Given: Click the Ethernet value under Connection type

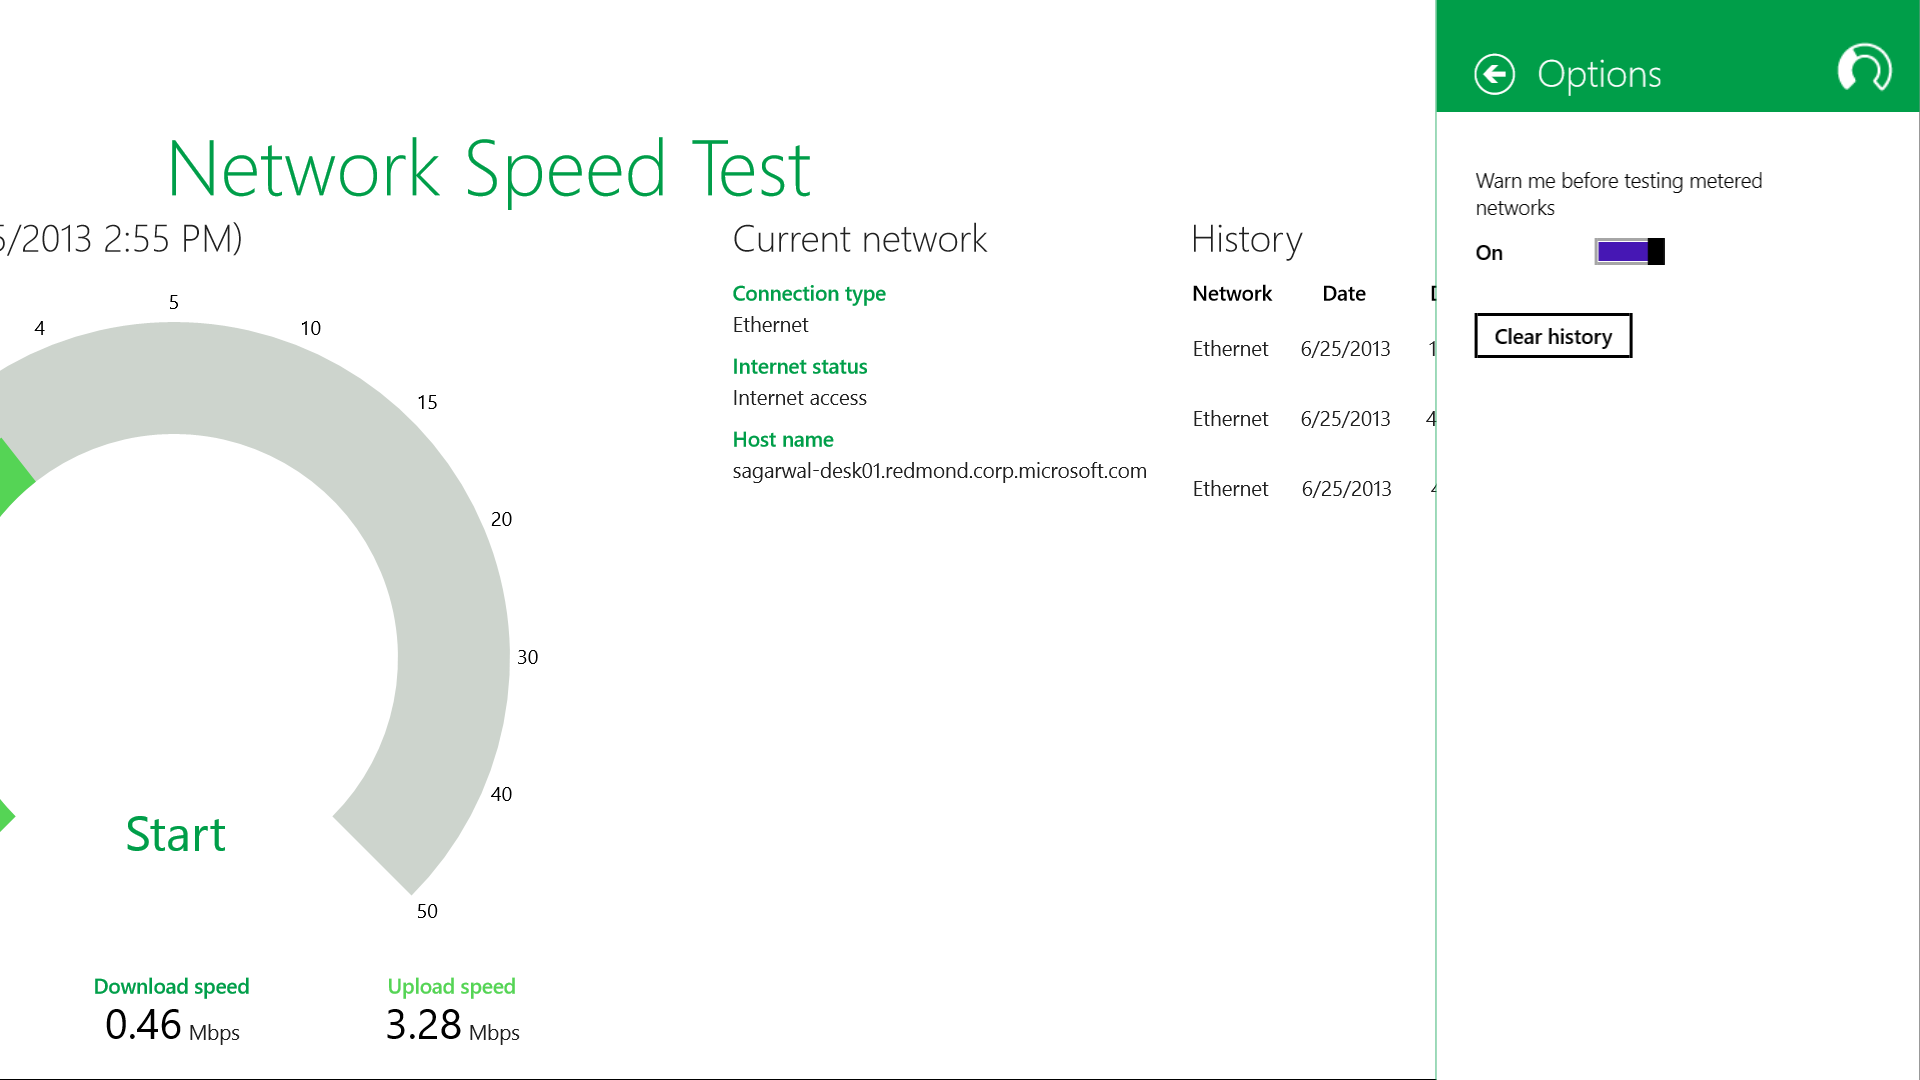Looking at the screenshot, I should pyautogui.click(x=770, y=325).
